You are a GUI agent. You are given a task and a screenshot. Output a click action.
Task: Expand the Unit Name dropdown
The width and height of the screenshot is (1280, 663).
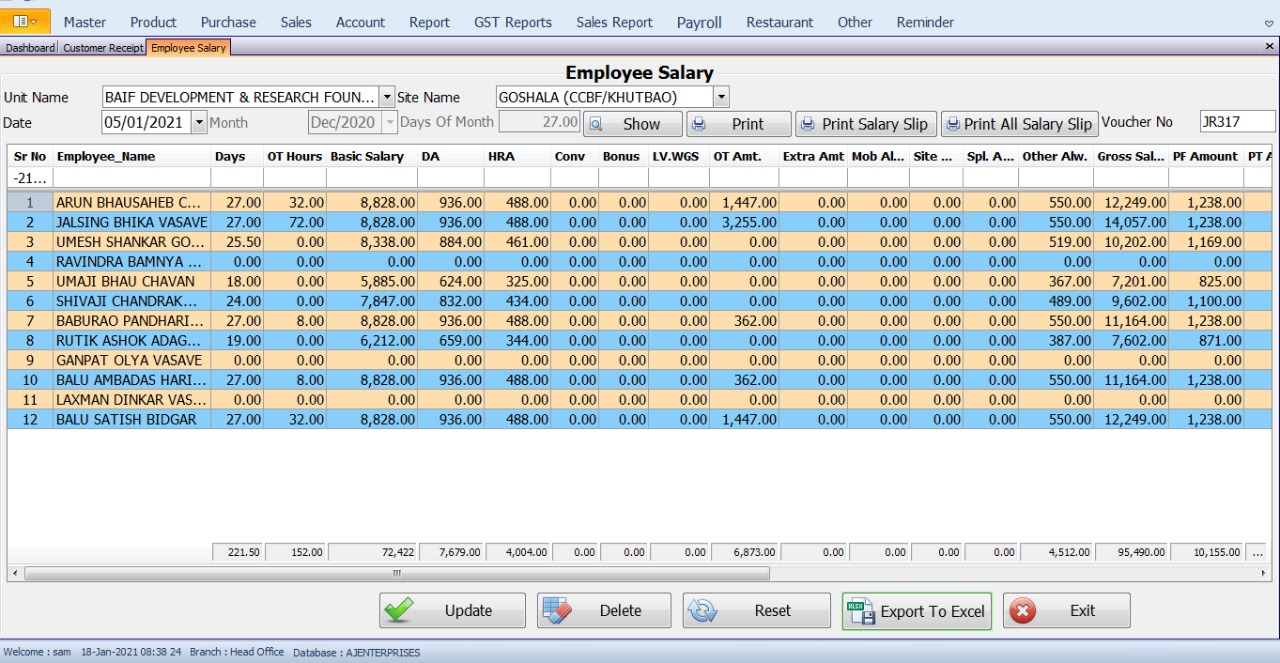387,97
